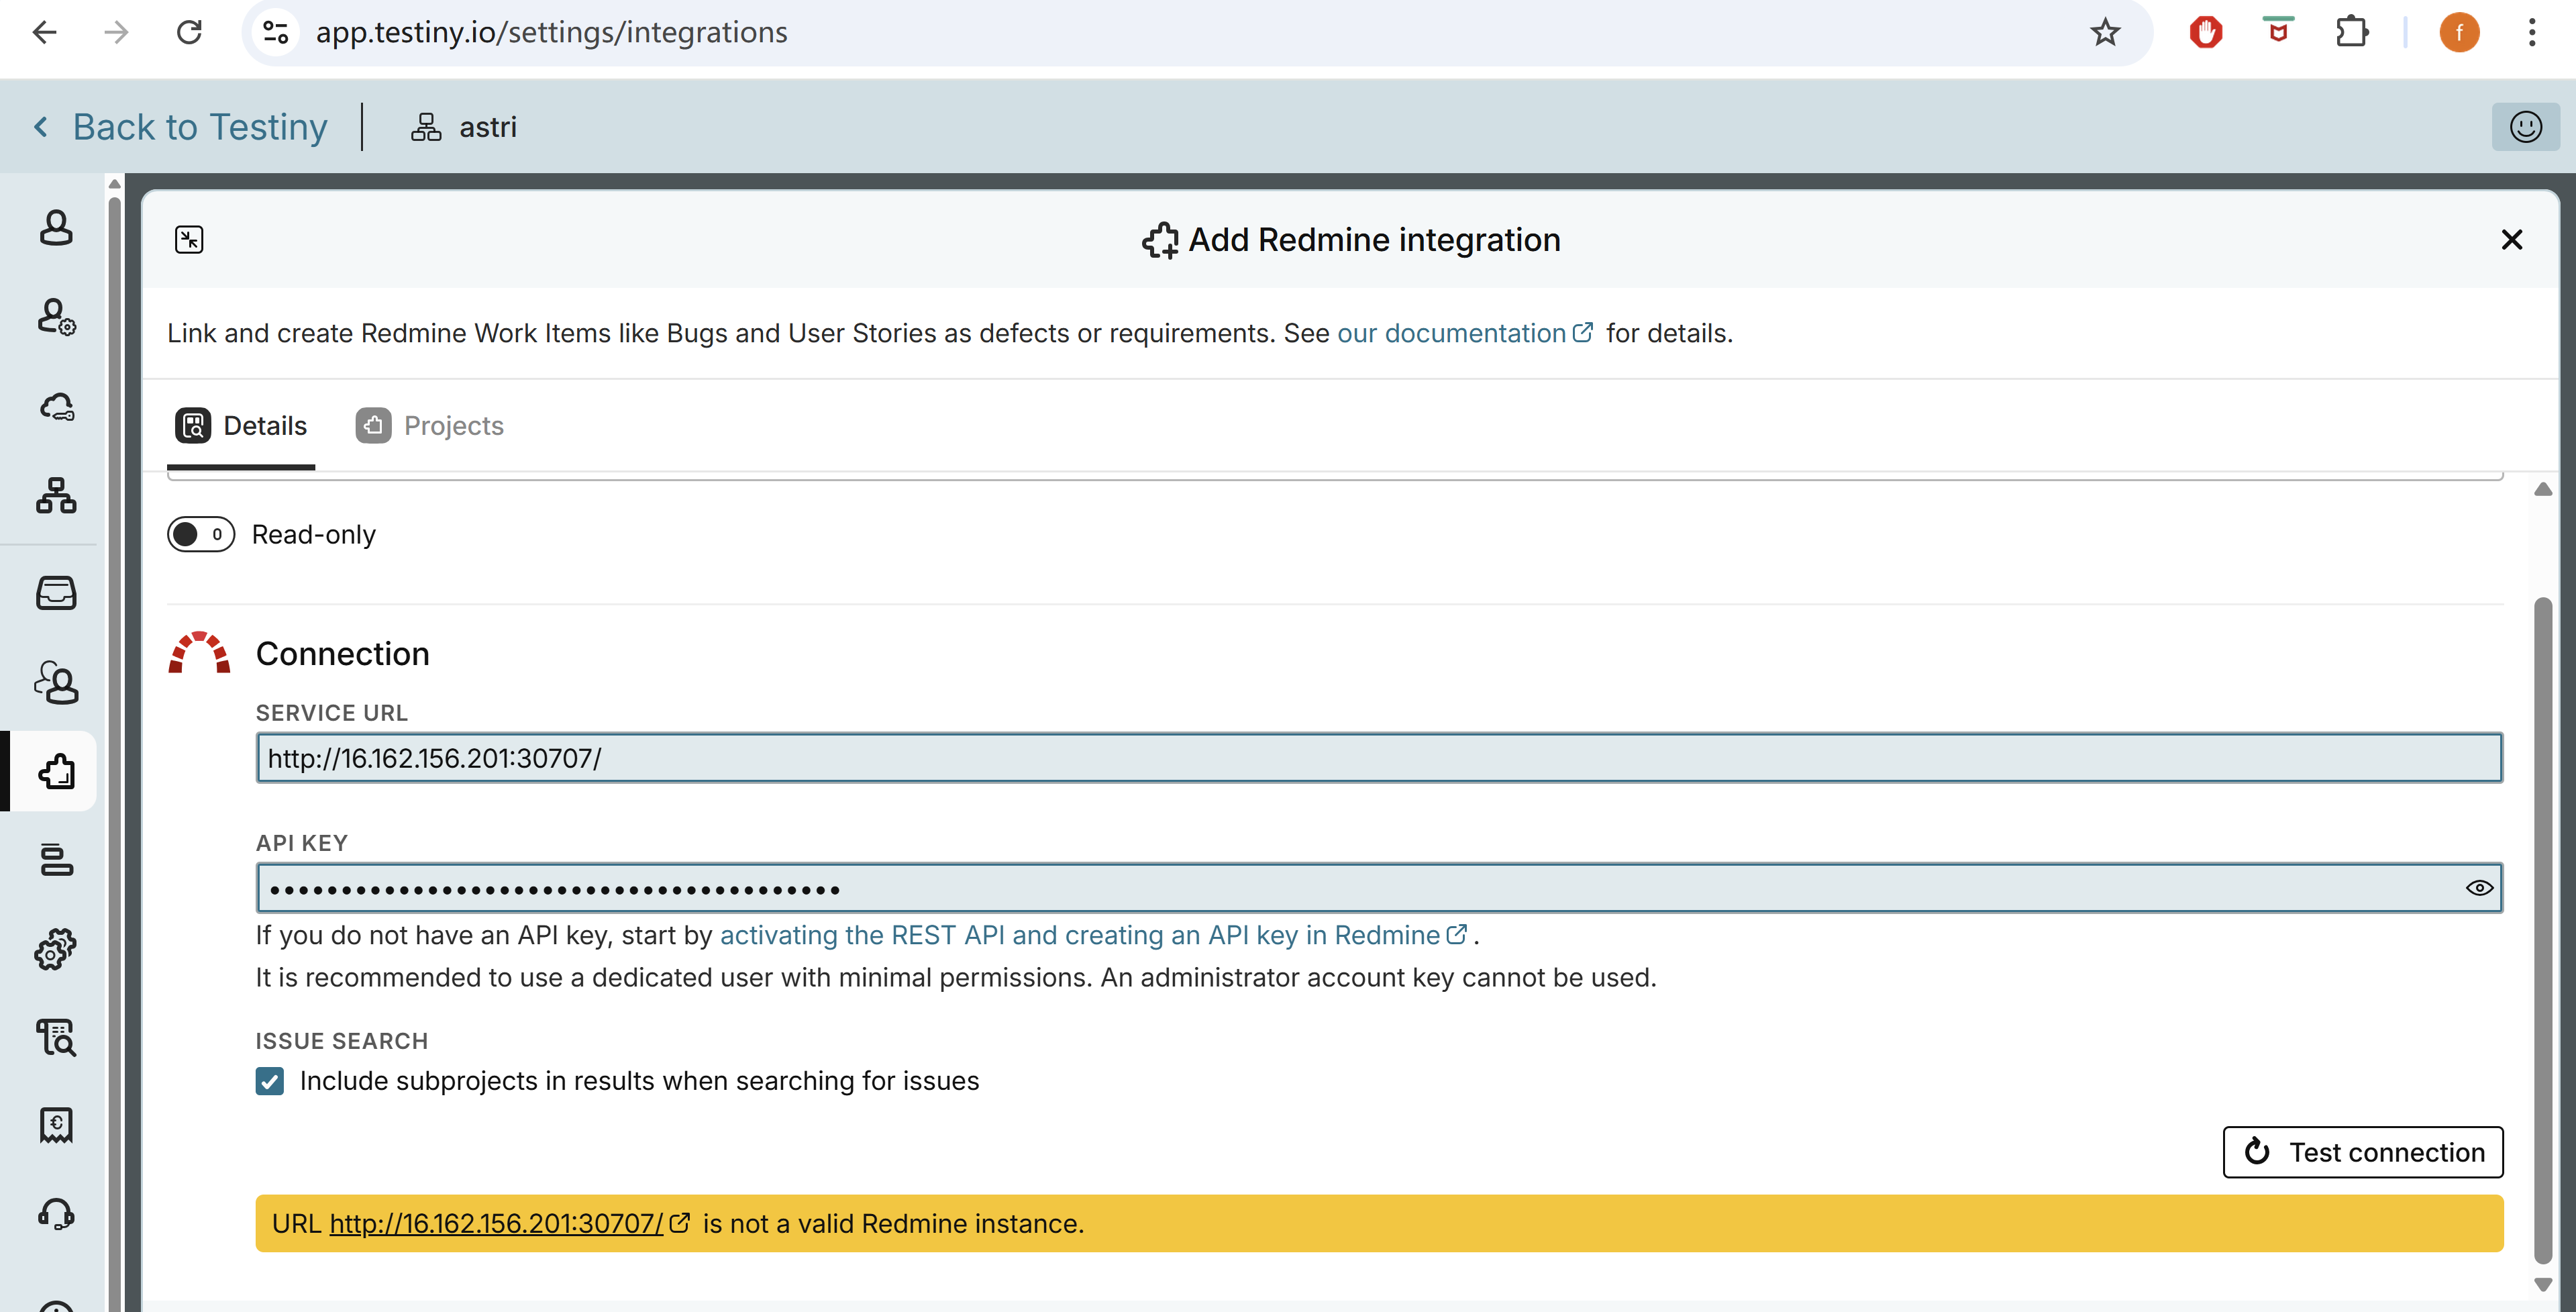Click the Chrome extensions puzzle icon
Screen dimensions: 2576x1312
pyautogui.click(x=2351, y=32)
